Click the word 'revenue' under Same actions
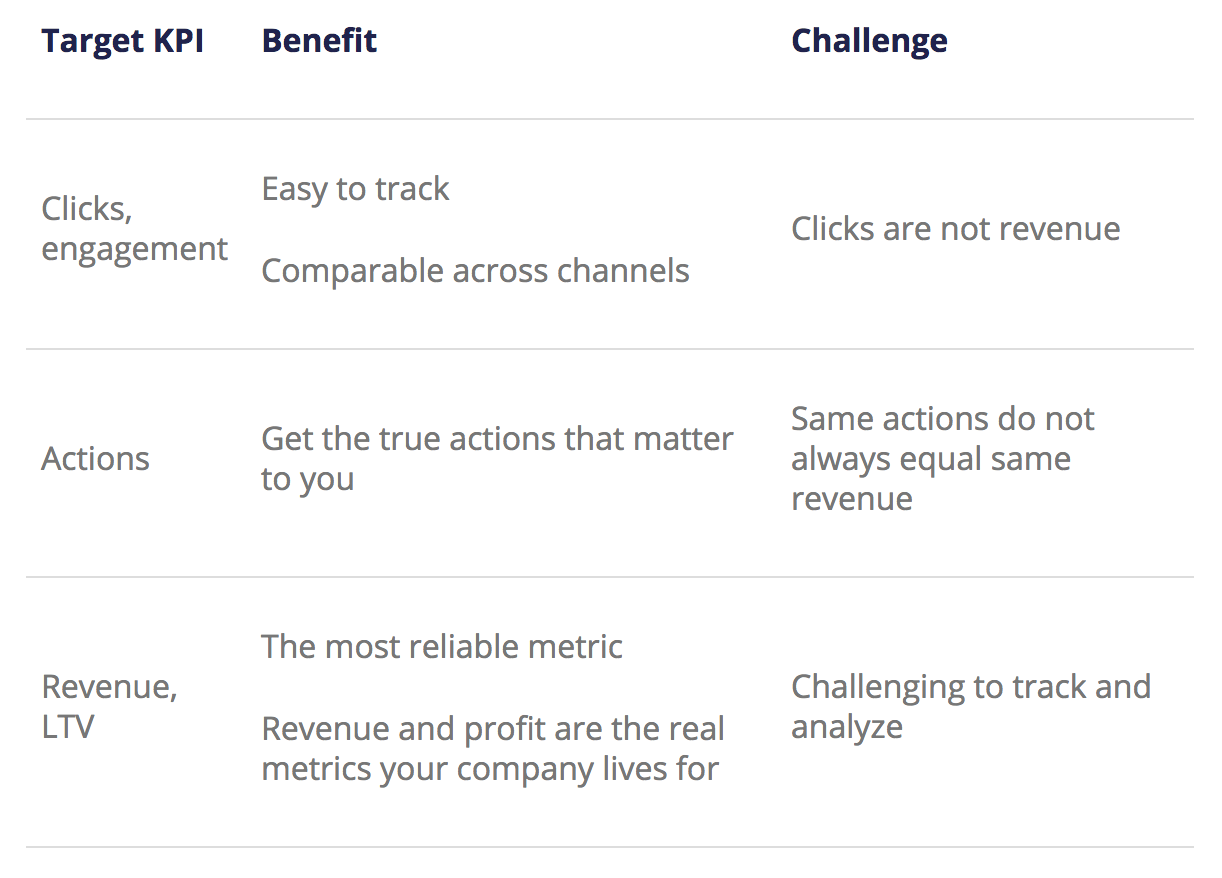The image size is (1222, 878). [x=851, y=499]
